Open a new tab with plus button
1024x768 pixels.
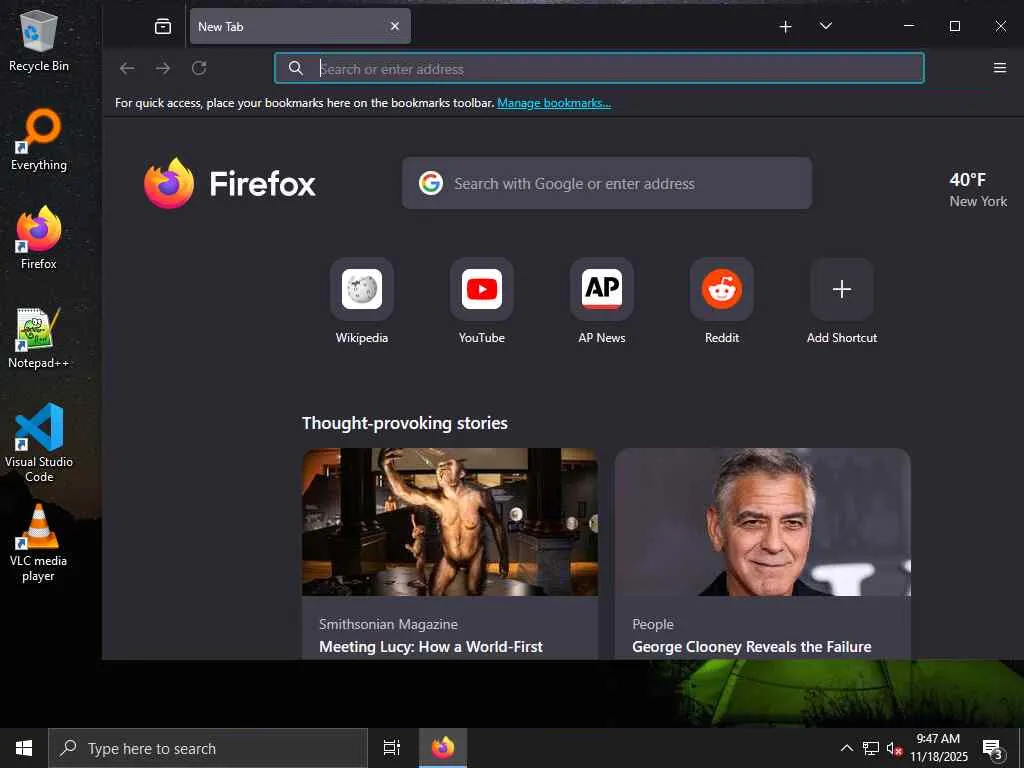coord(786,26)
